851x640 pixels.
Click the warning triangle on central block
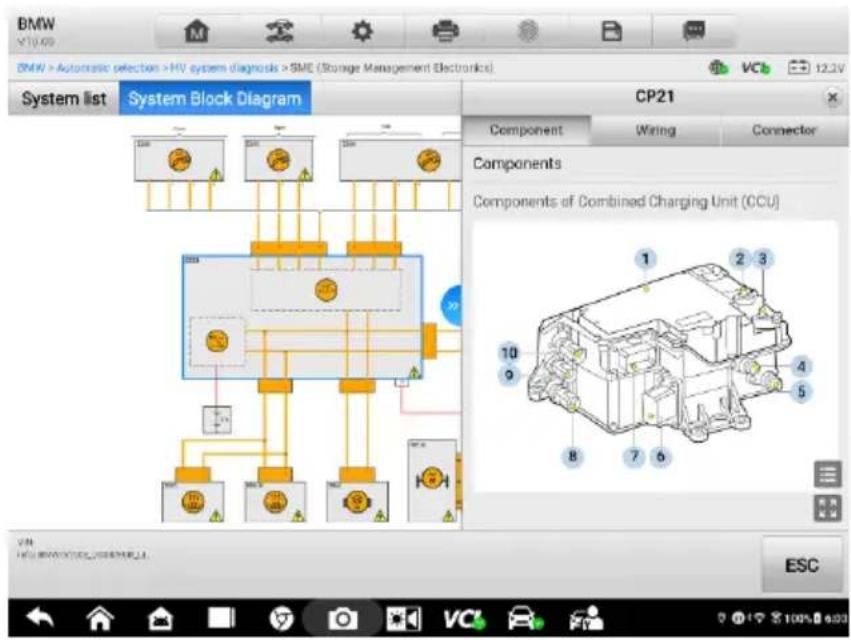tap(415, 372)
